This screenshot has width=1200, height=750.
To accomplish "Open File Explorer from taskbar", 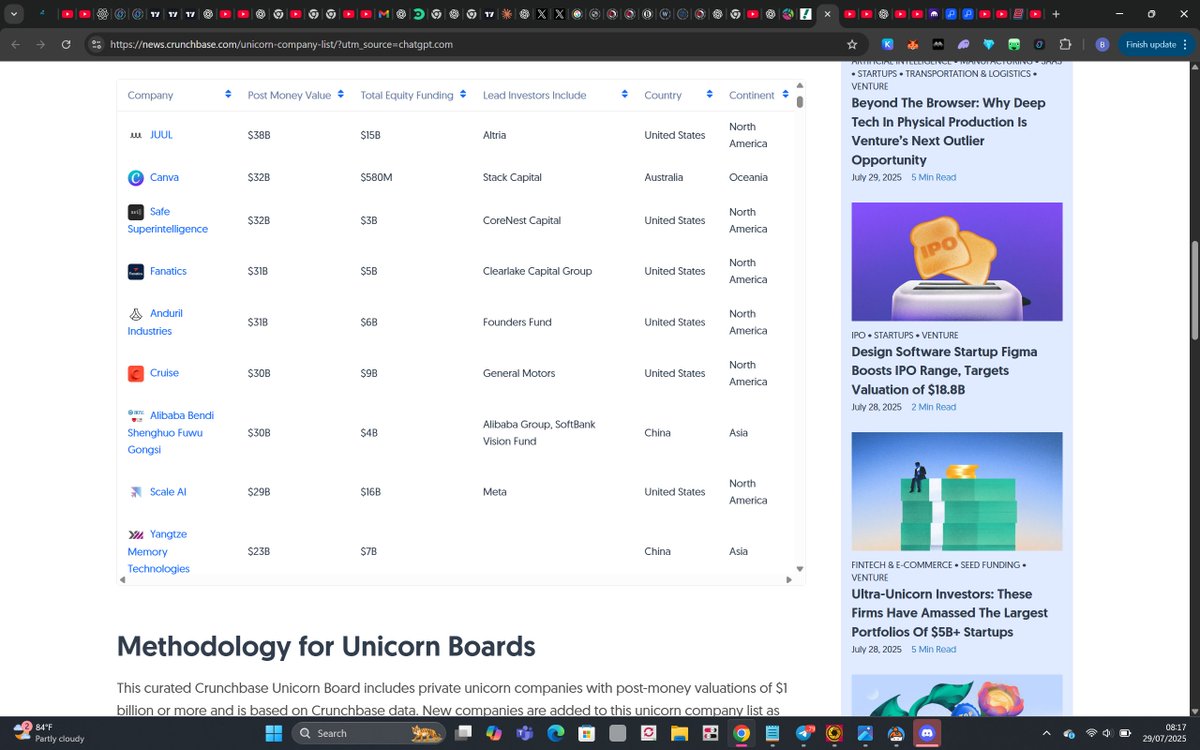I will [x=679, y=733].
